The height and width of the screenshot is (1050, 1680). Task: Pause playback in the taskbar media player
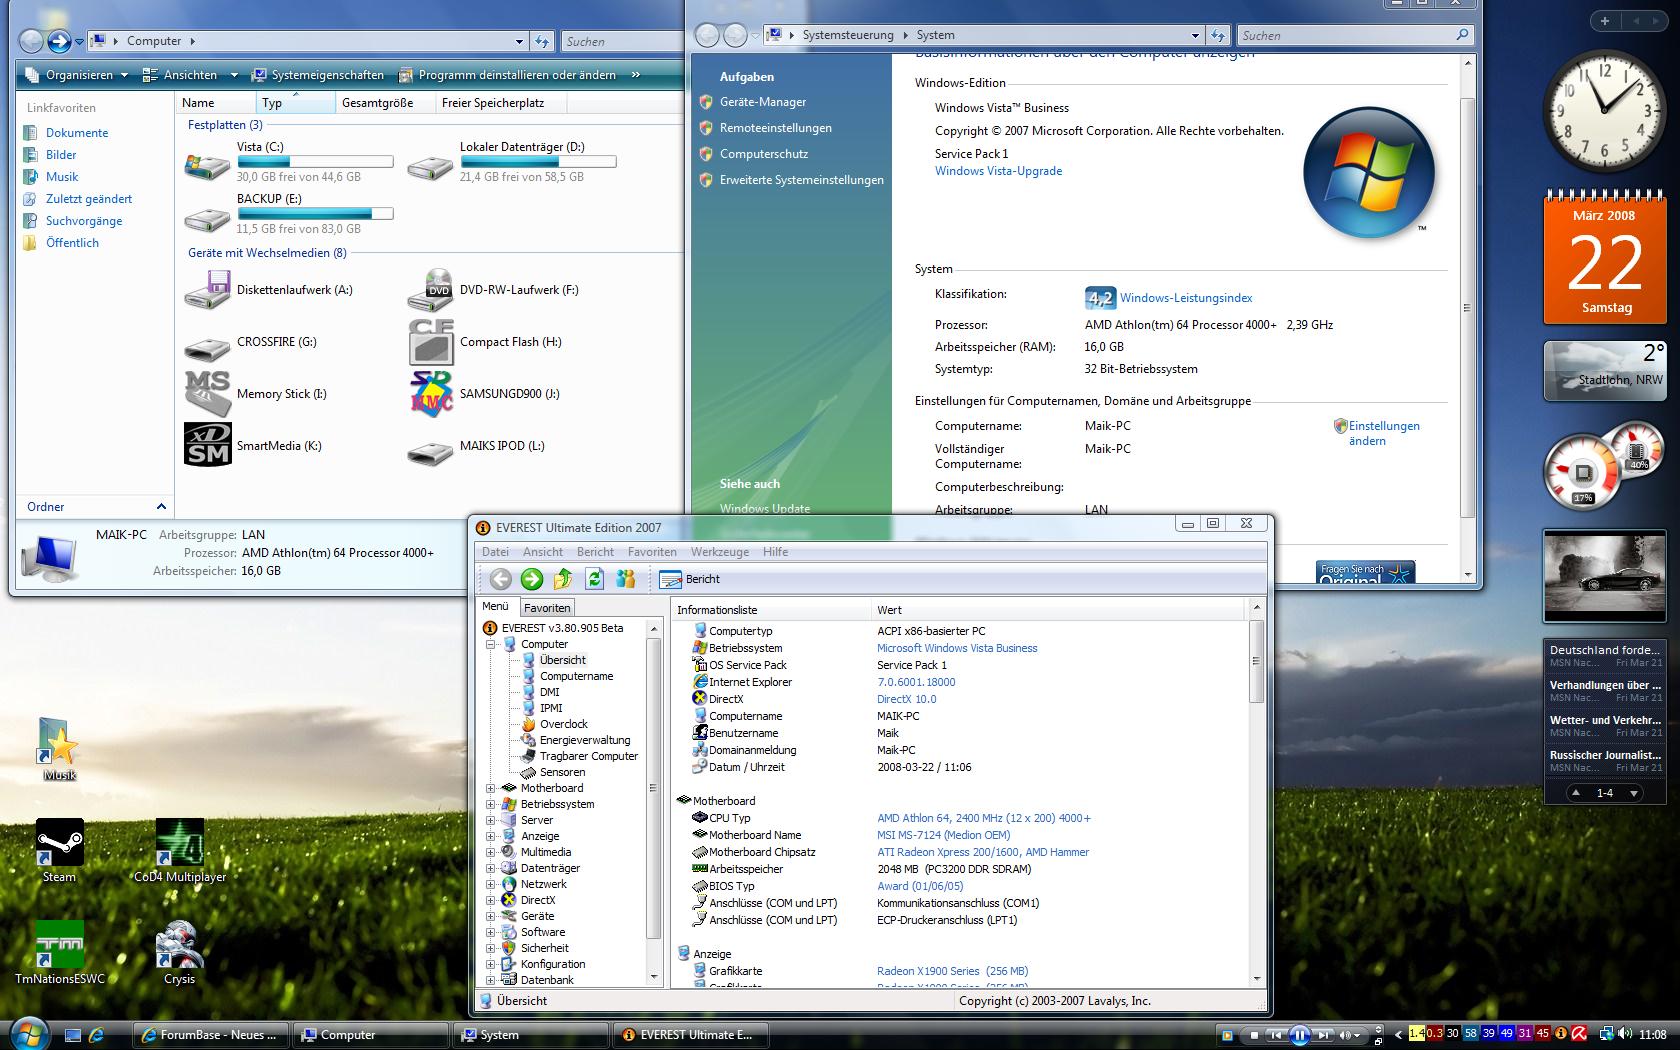pos(1299,1035)
